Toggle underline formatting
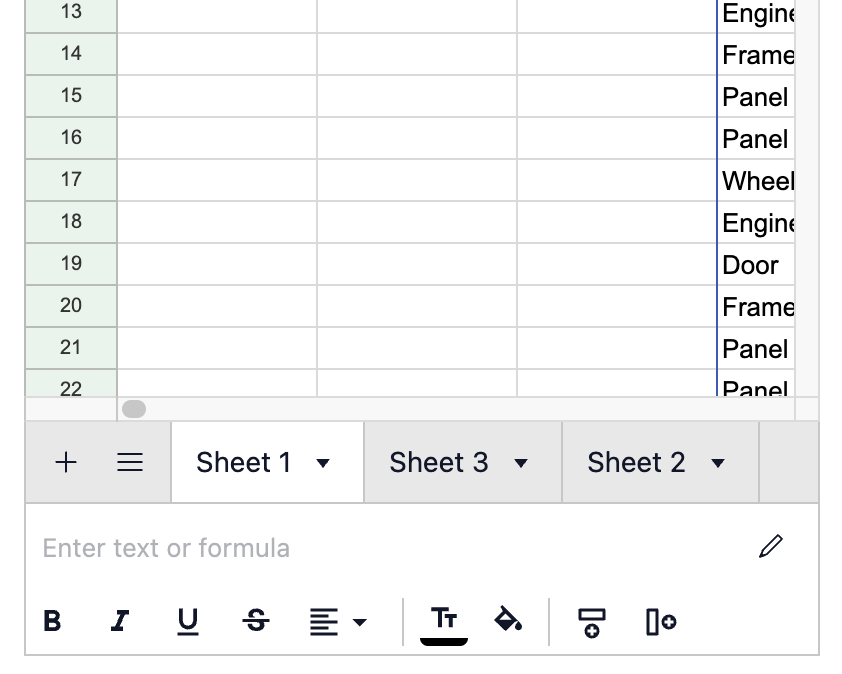 pos(187,622)
